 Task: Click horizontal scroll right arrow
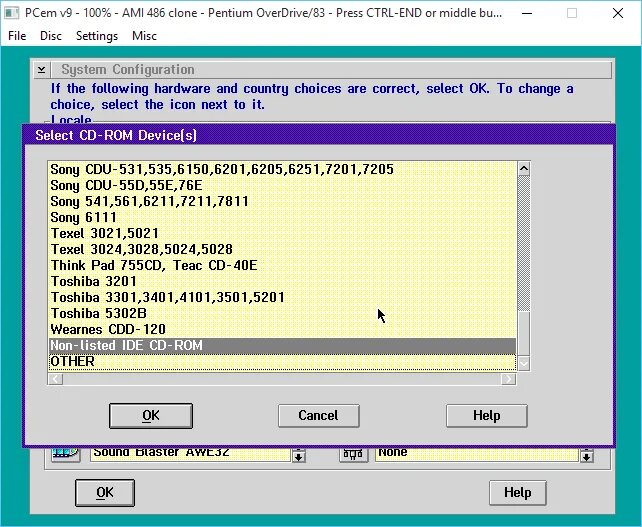click(509, 379)
